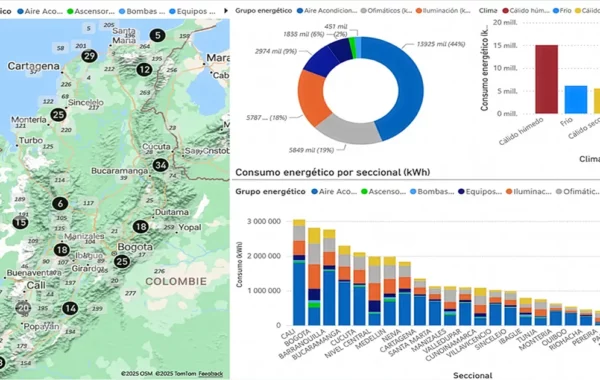
Task: Click the cluster marker 34 near Cucuta
Action: click(160, 165)
